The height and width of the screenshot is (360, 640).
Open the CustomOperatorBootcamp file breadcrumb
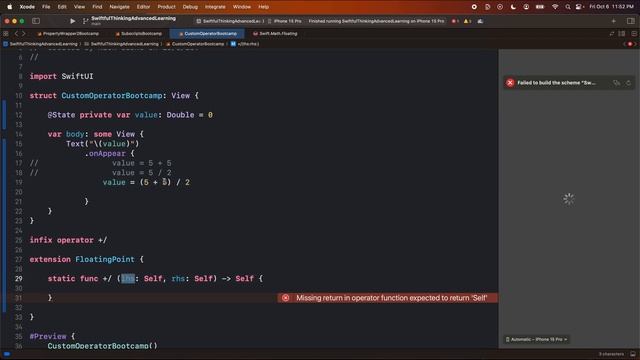[x=195, y=44]
